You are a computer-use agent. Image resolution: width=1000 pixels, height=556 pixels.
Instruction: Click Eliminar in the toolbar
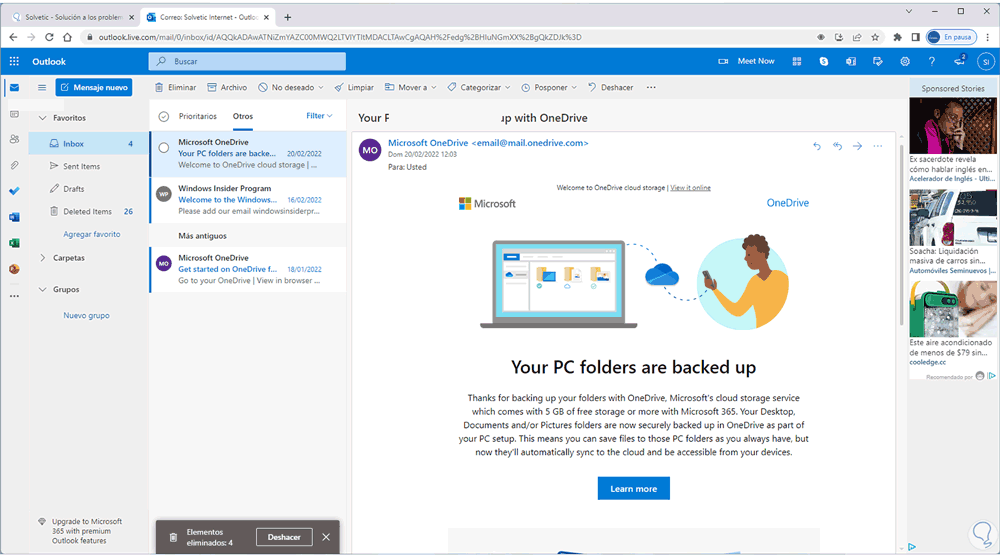pos(175,87)
